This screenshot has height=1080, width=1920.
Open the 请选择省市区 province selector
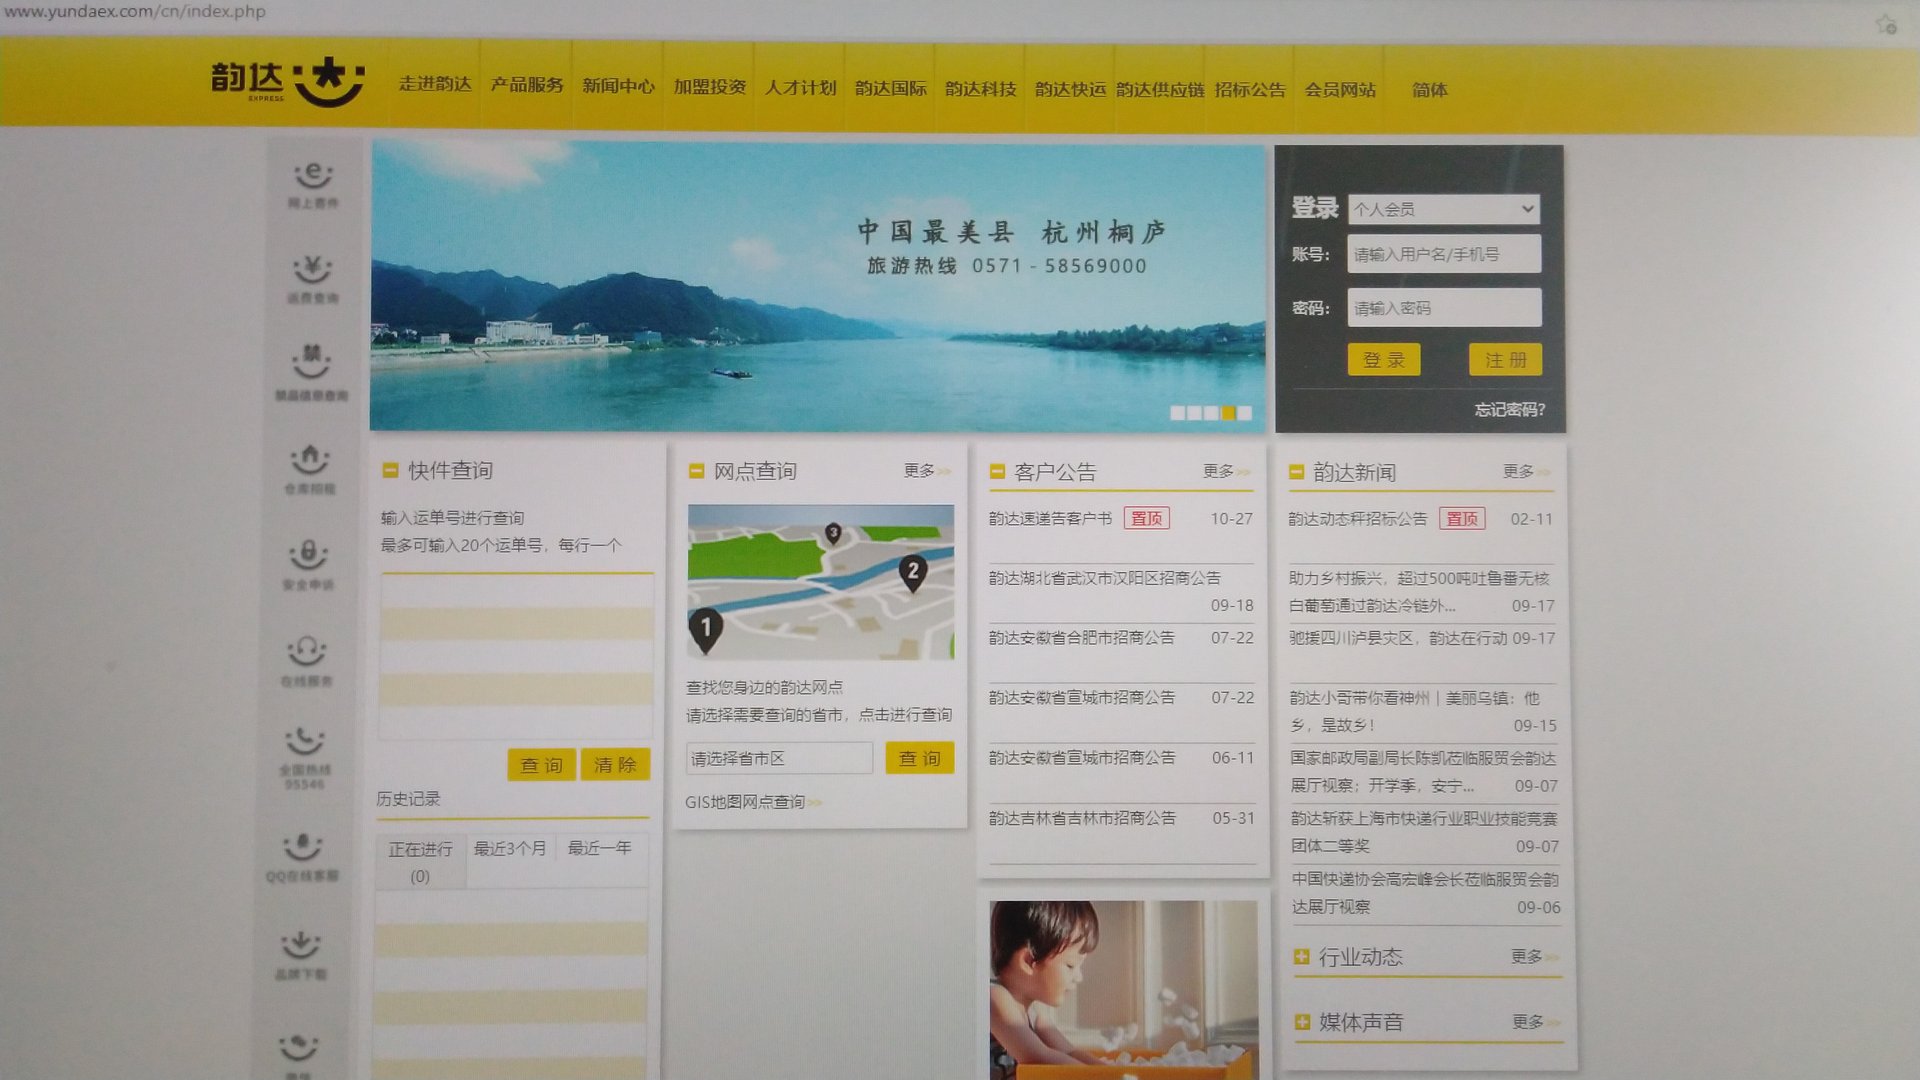[778, 758]
